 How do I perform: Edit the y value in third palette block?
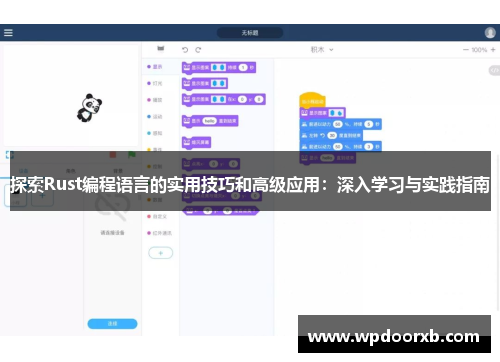tap(259, 99)
